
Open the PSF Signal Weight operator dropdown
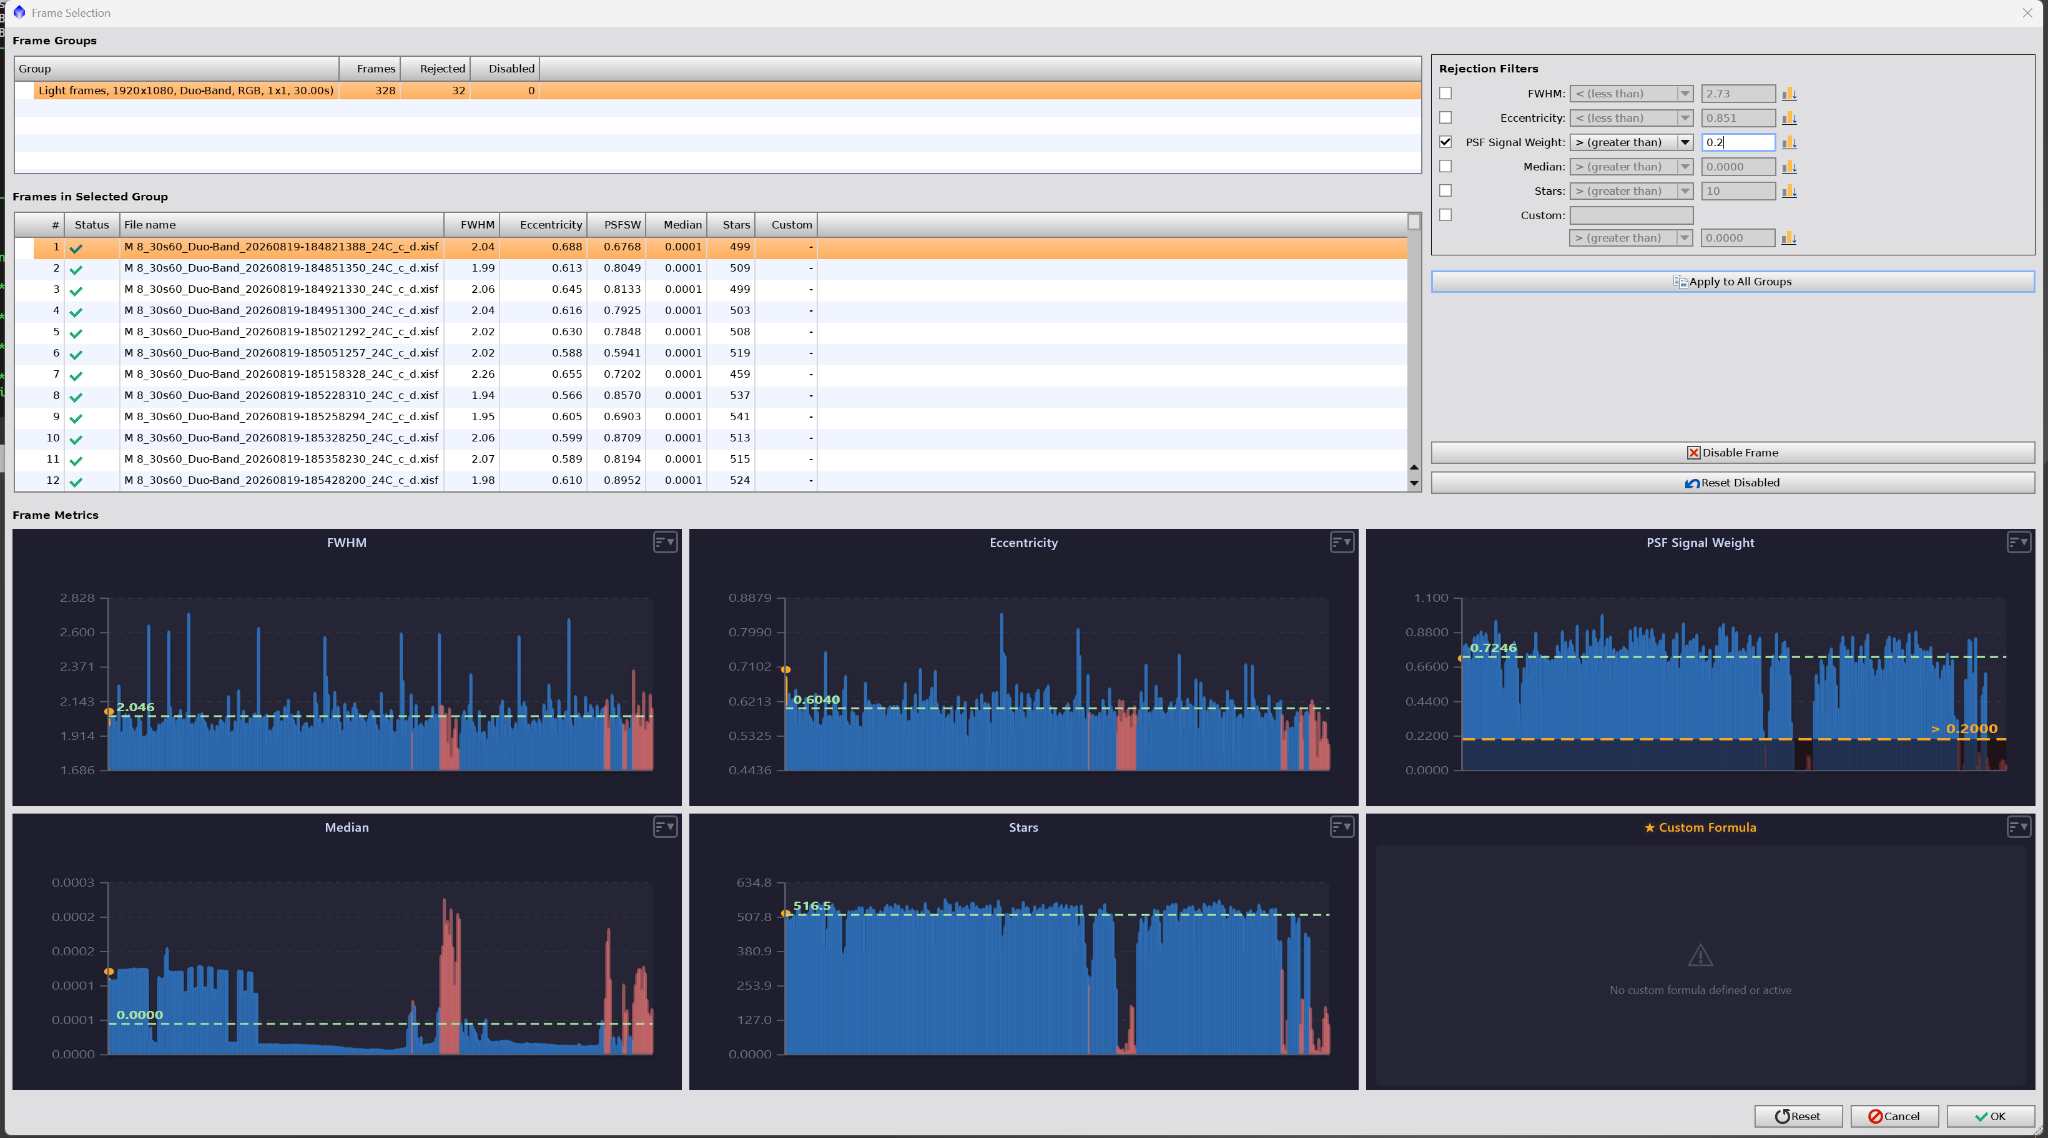coord(1631,143)
